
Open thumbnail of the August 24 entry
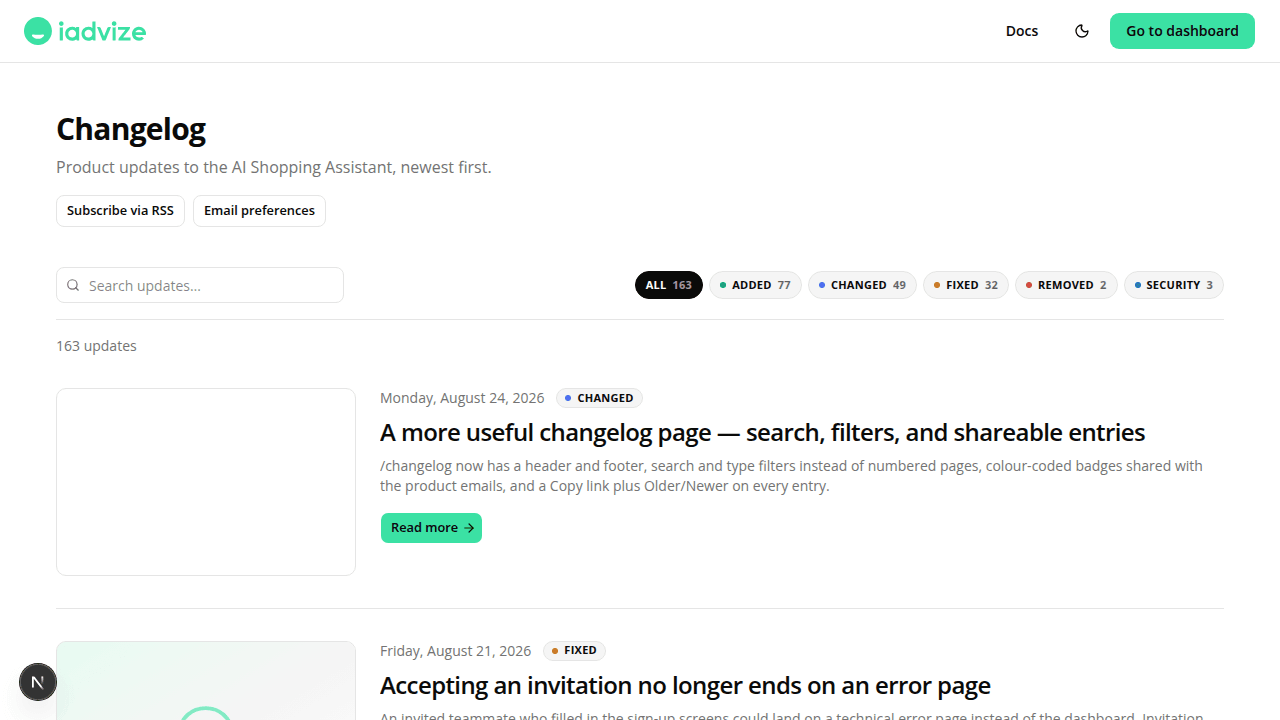click(206, 482)
